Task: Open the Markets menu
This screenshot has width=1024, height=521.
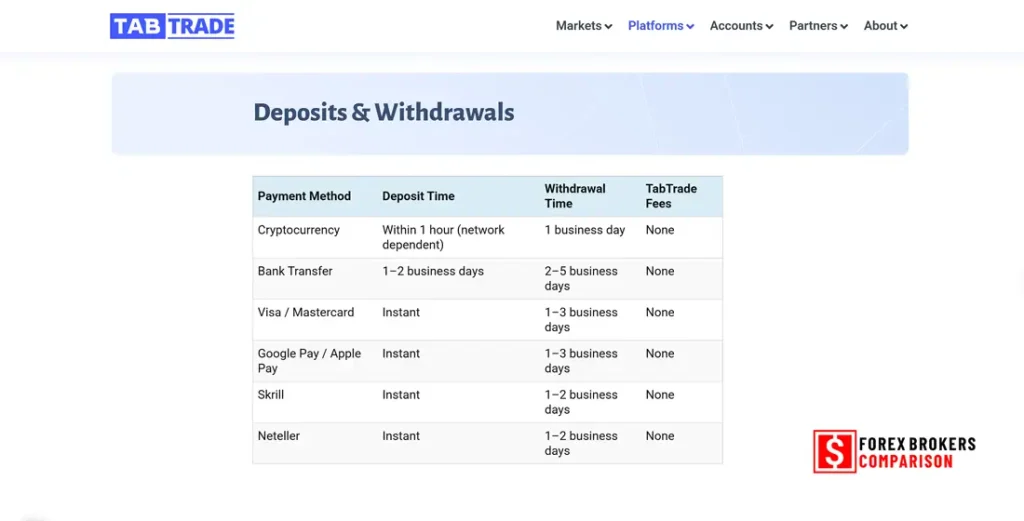Action: coord(584,26)
